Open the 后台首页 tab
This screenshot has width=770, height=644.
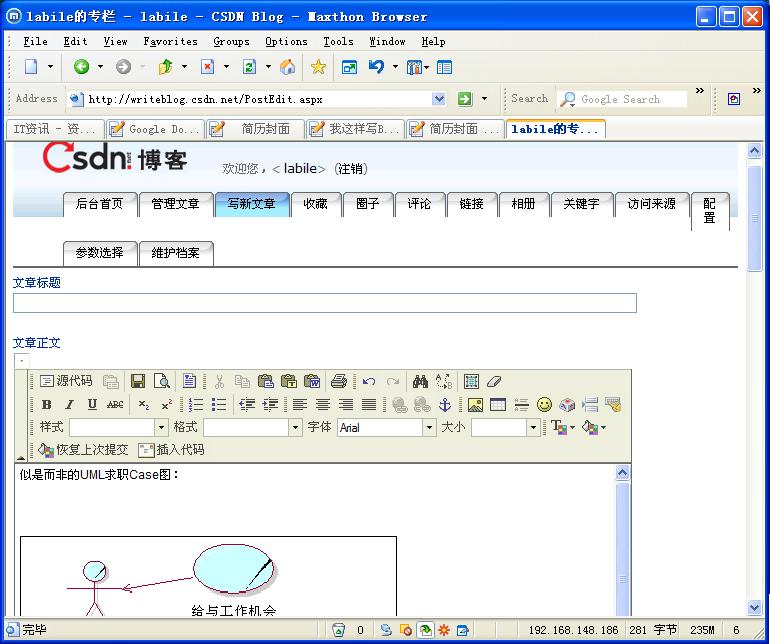coord(100,204)
